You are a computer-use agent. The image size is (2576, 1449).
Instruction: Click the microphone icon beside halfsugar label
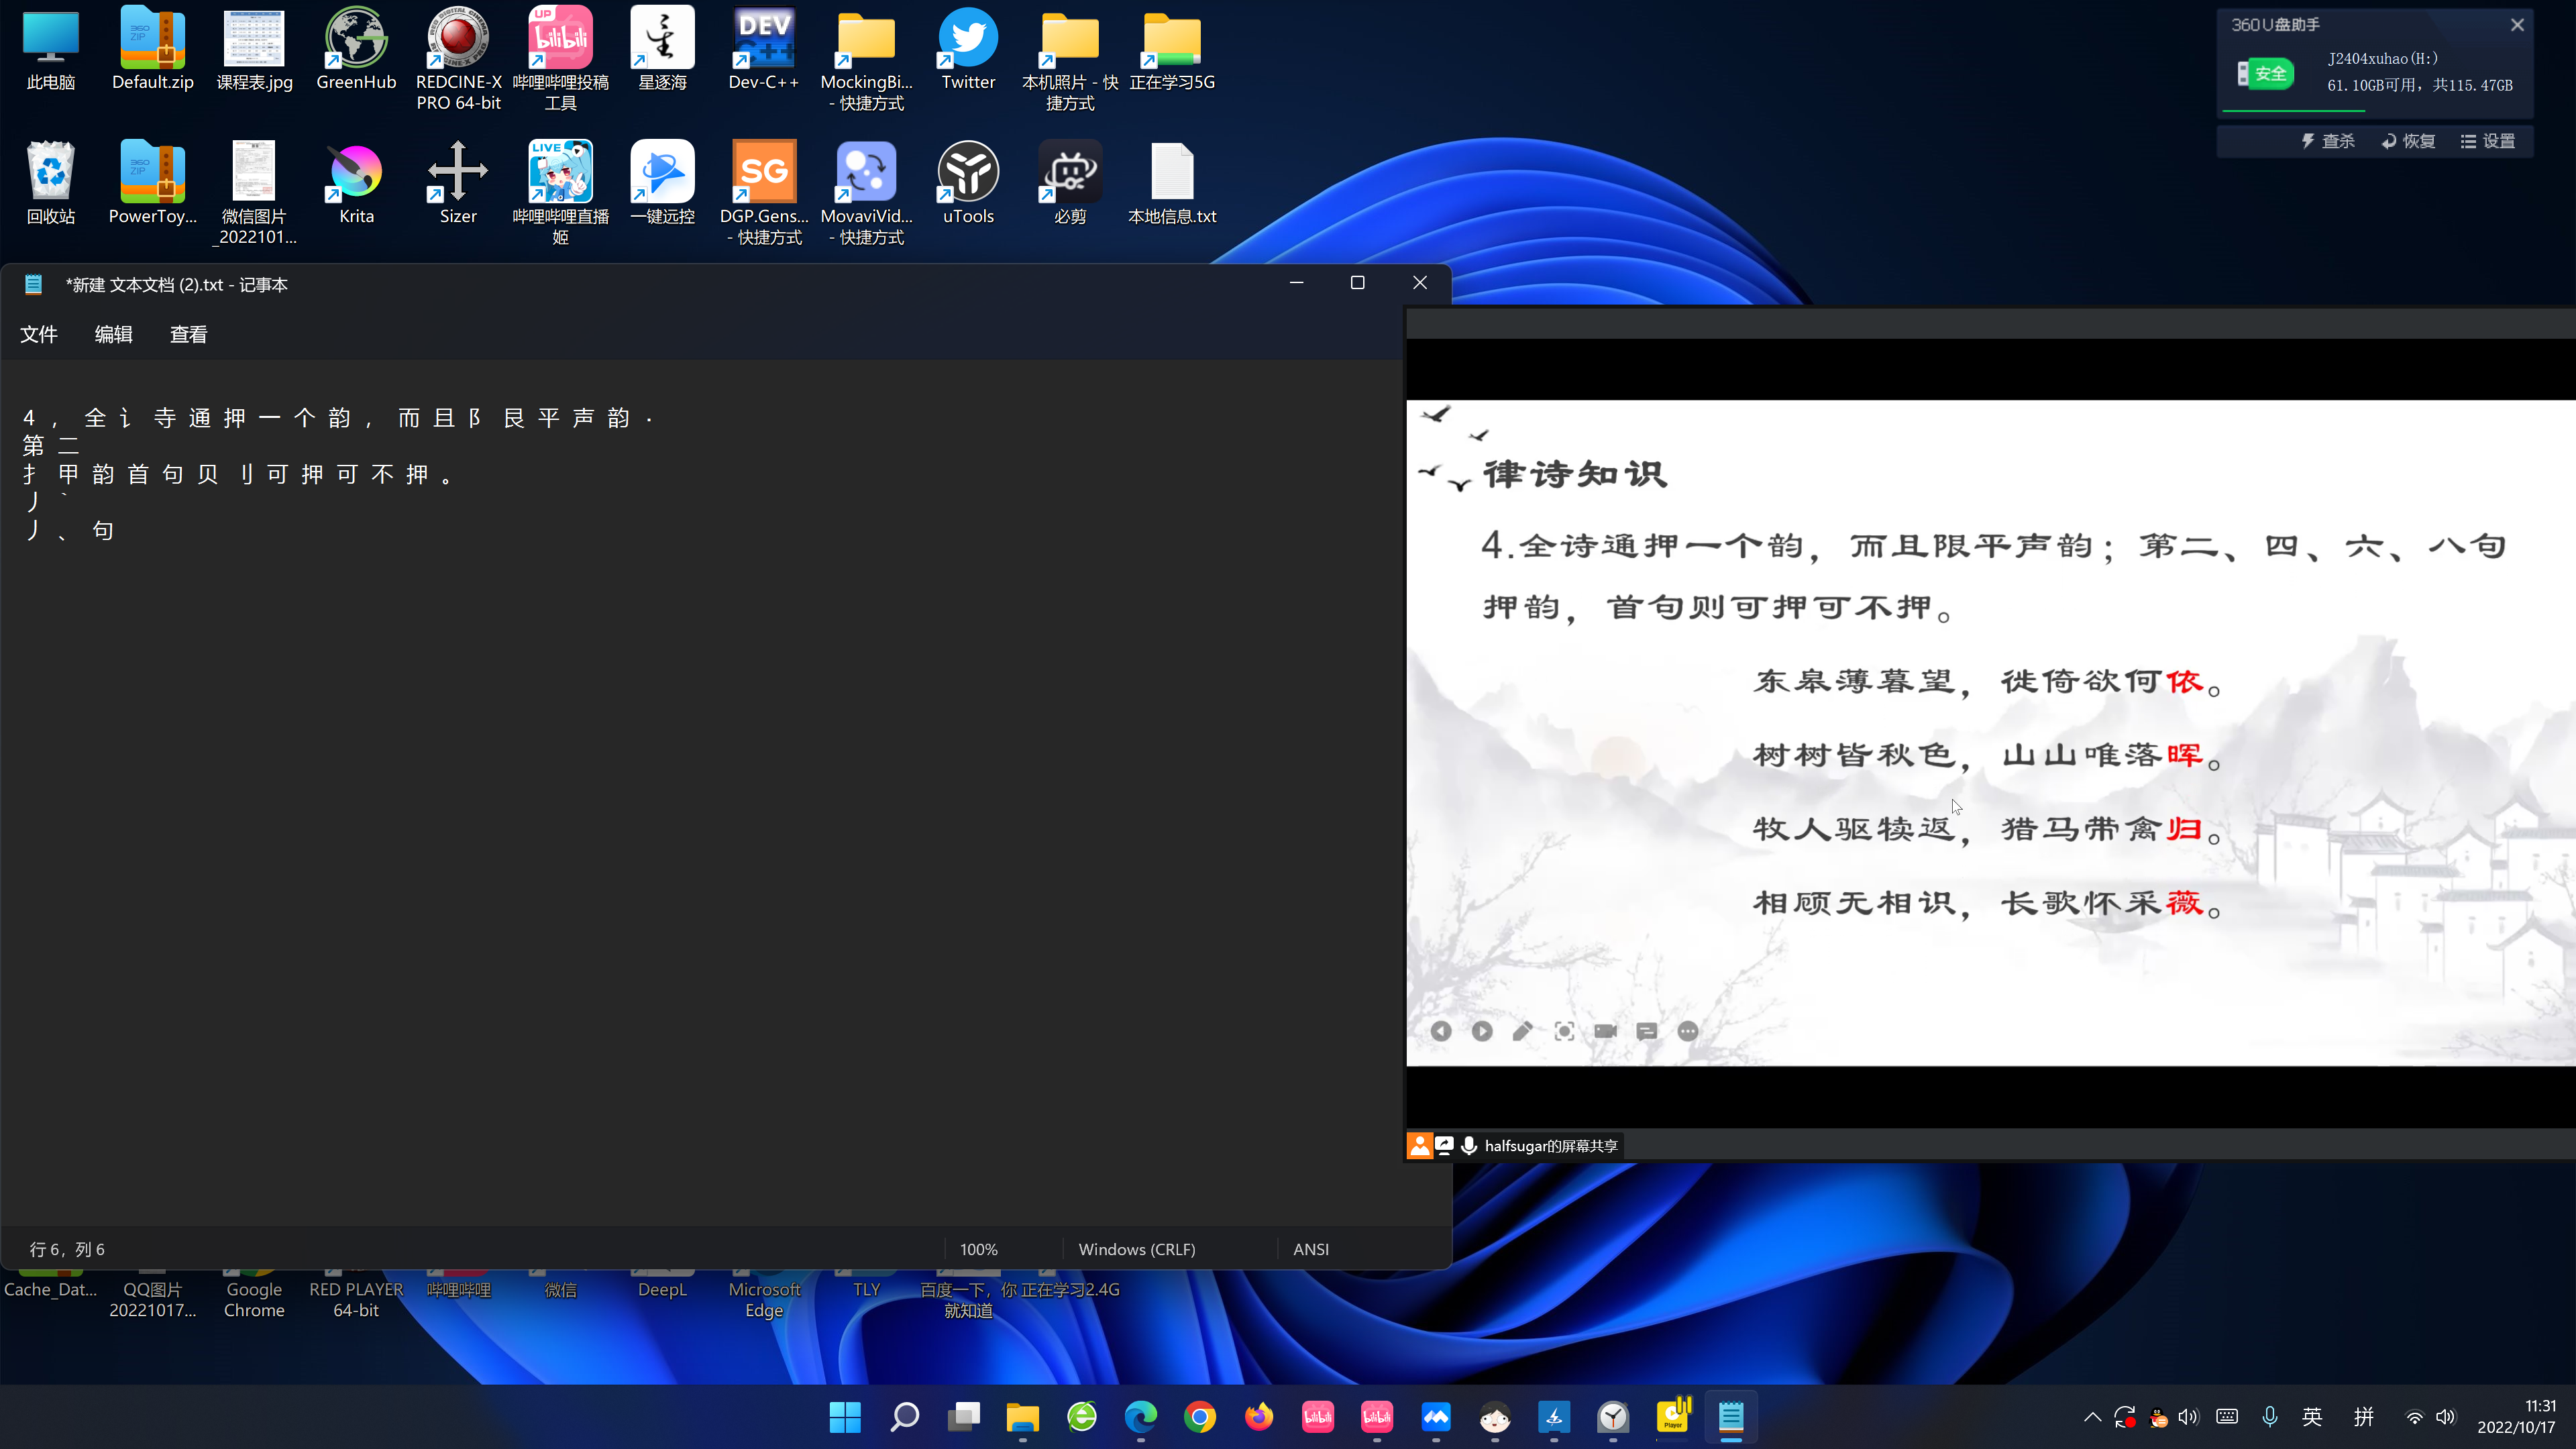point(1469,1145)
